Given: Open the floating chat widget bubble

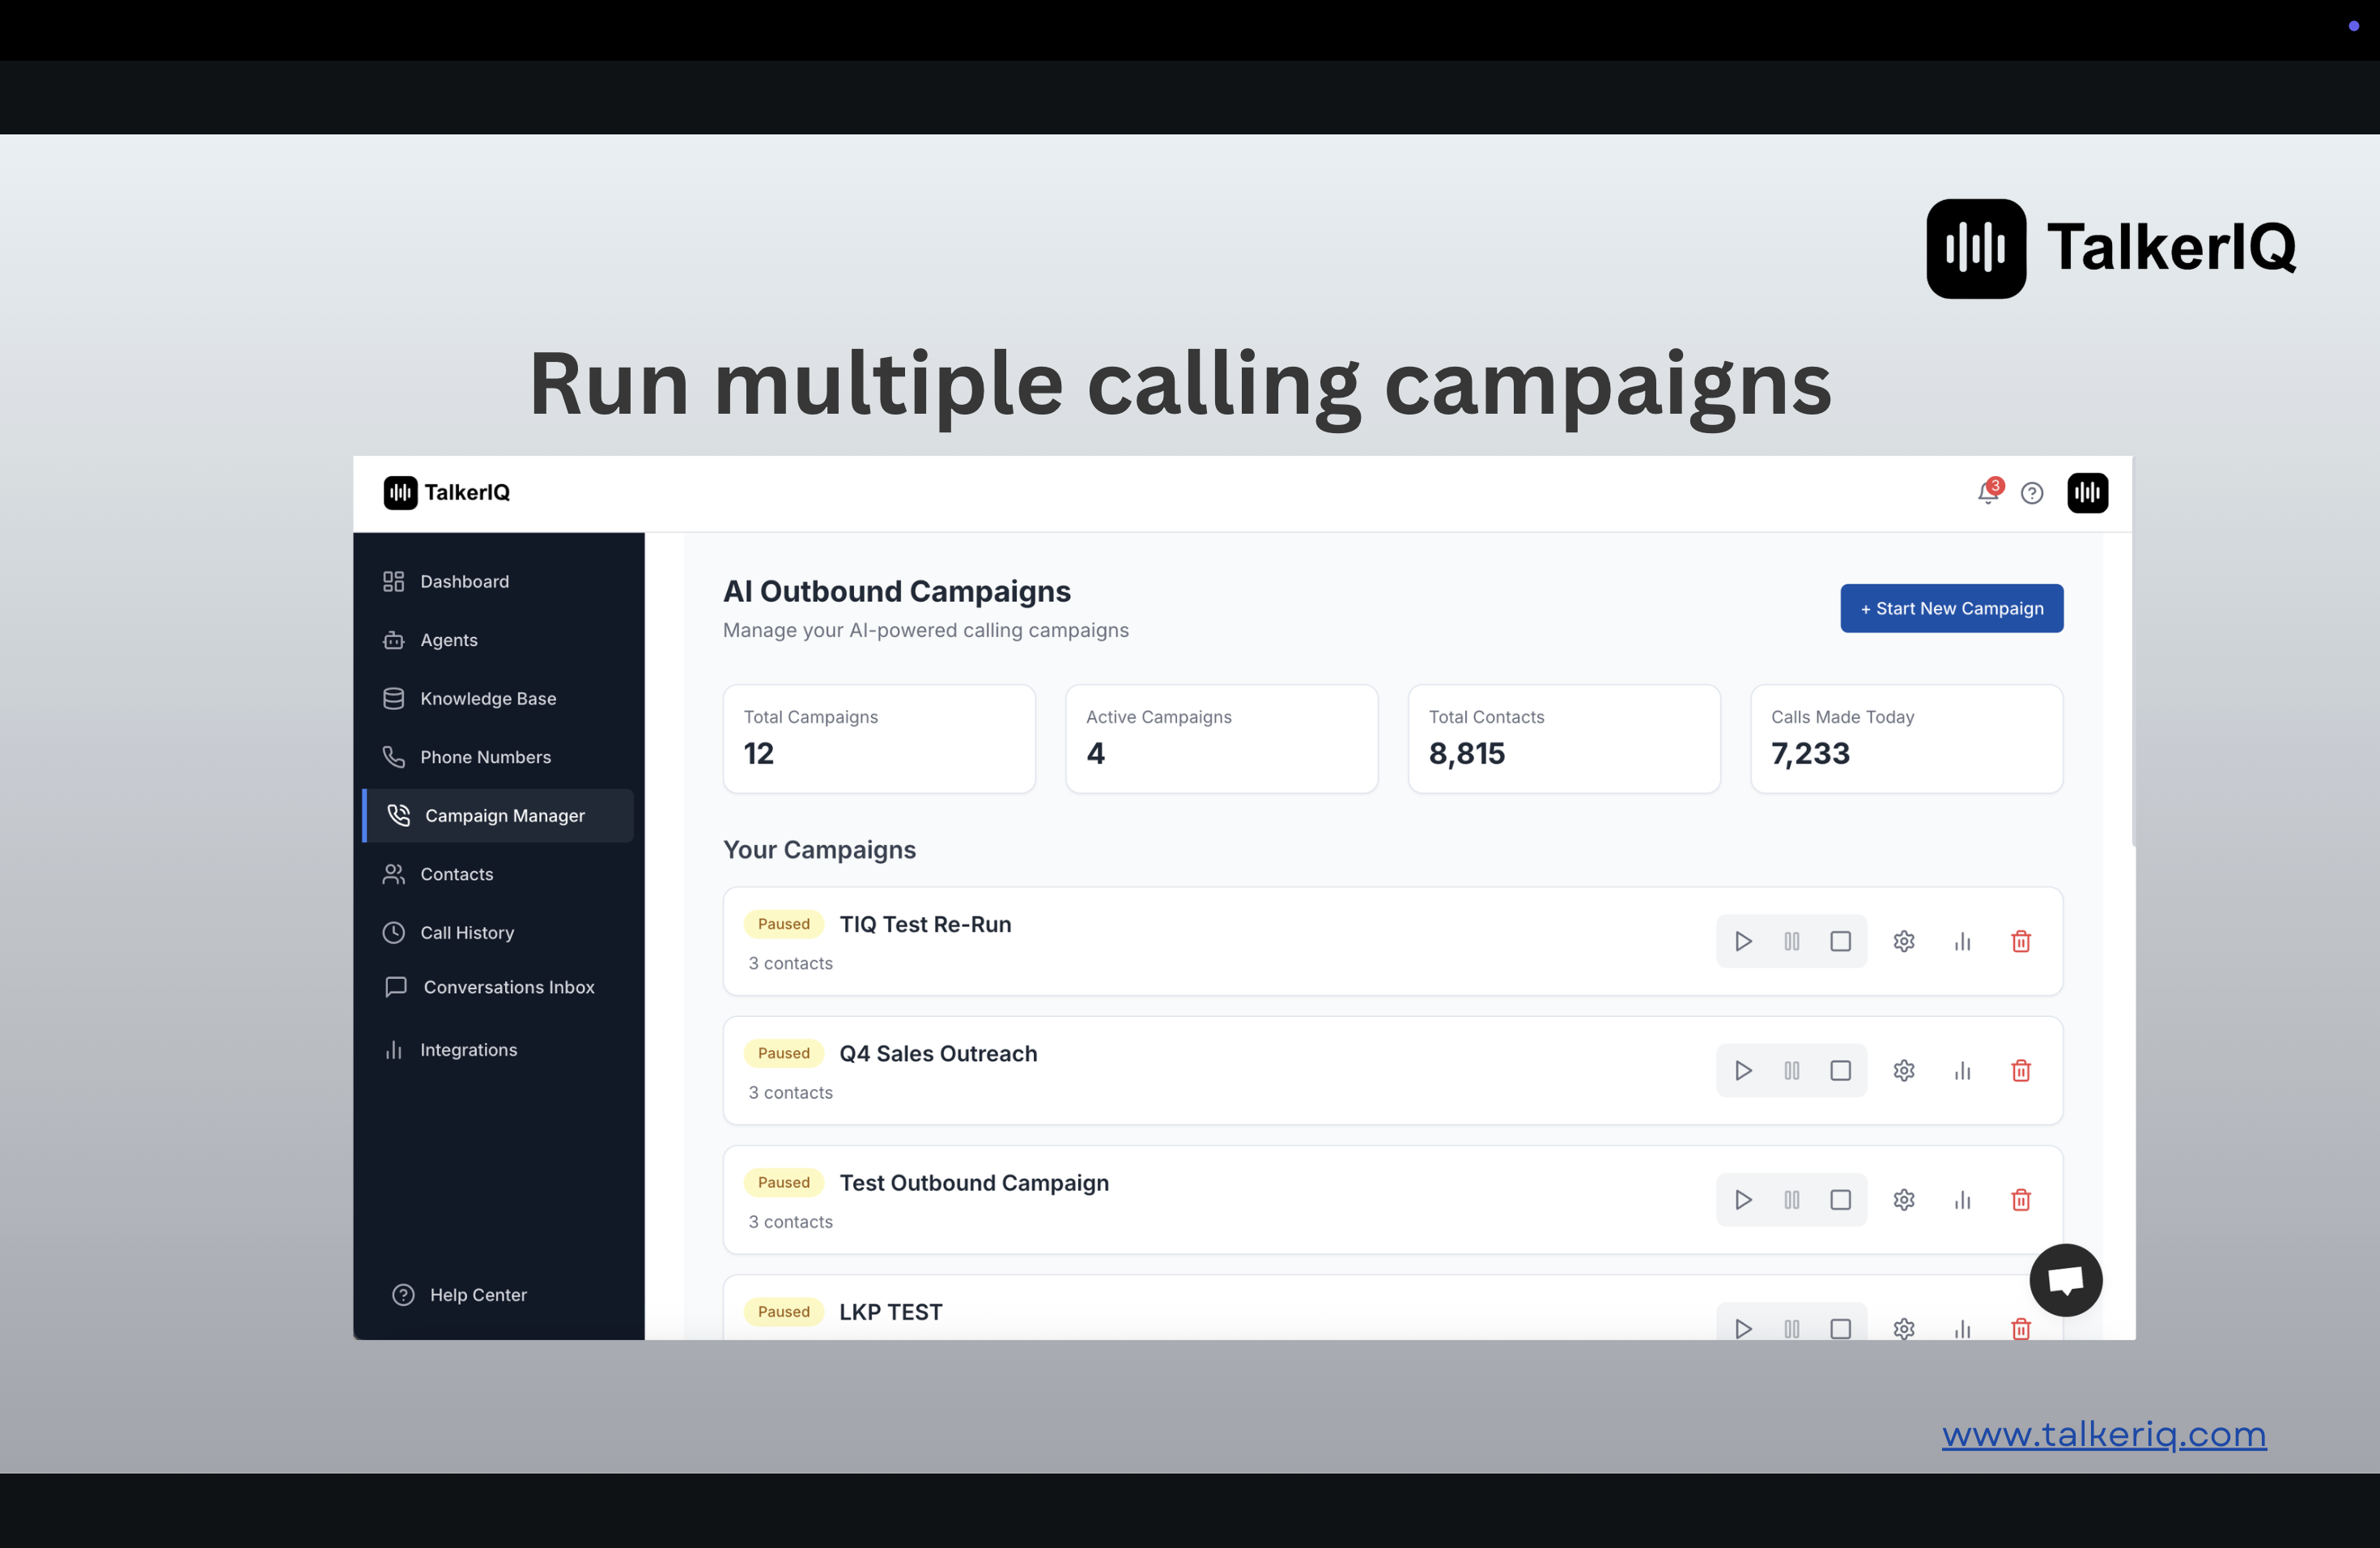Looking at the screenshot, I should [x=2065, y=1280].
